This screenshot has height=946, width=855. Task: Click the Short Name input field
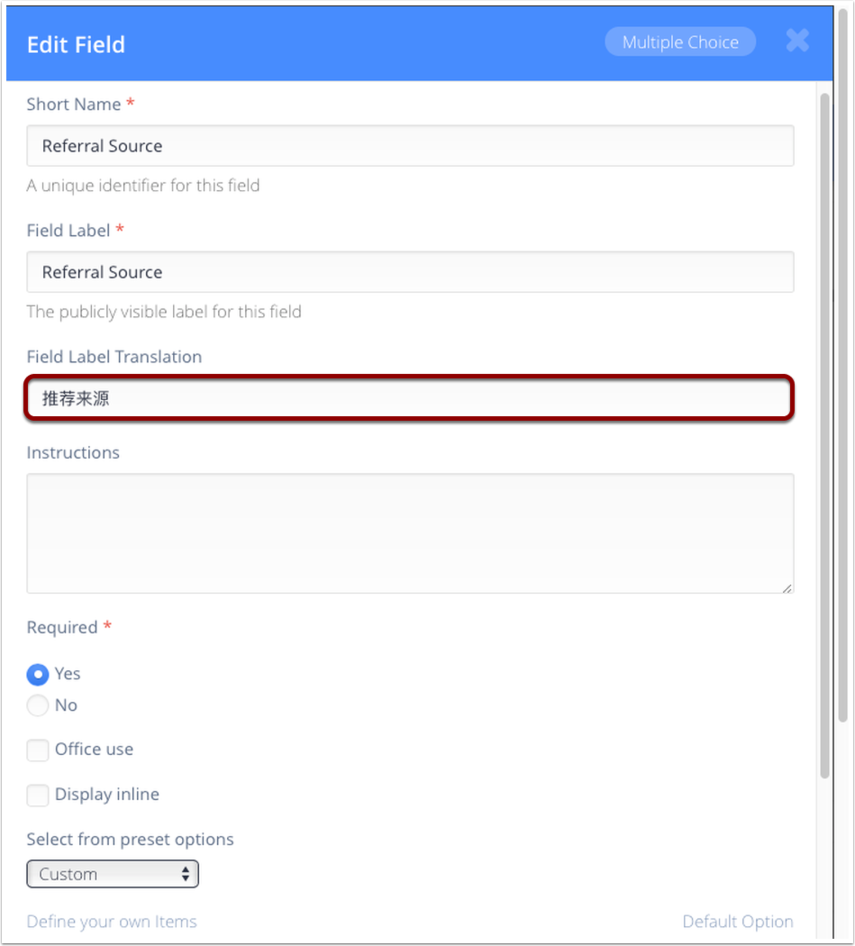[x=410, y=146]
